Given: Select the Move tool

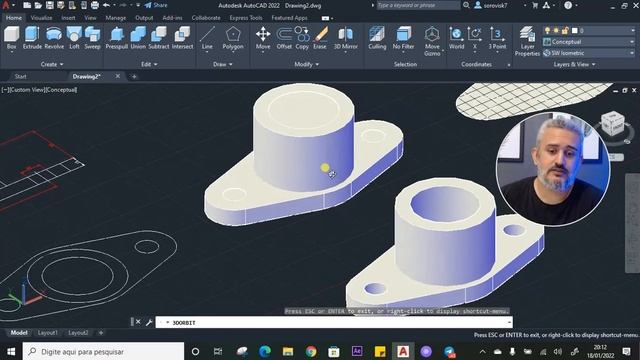Looking at the screenshot, I should click(263, 38).
